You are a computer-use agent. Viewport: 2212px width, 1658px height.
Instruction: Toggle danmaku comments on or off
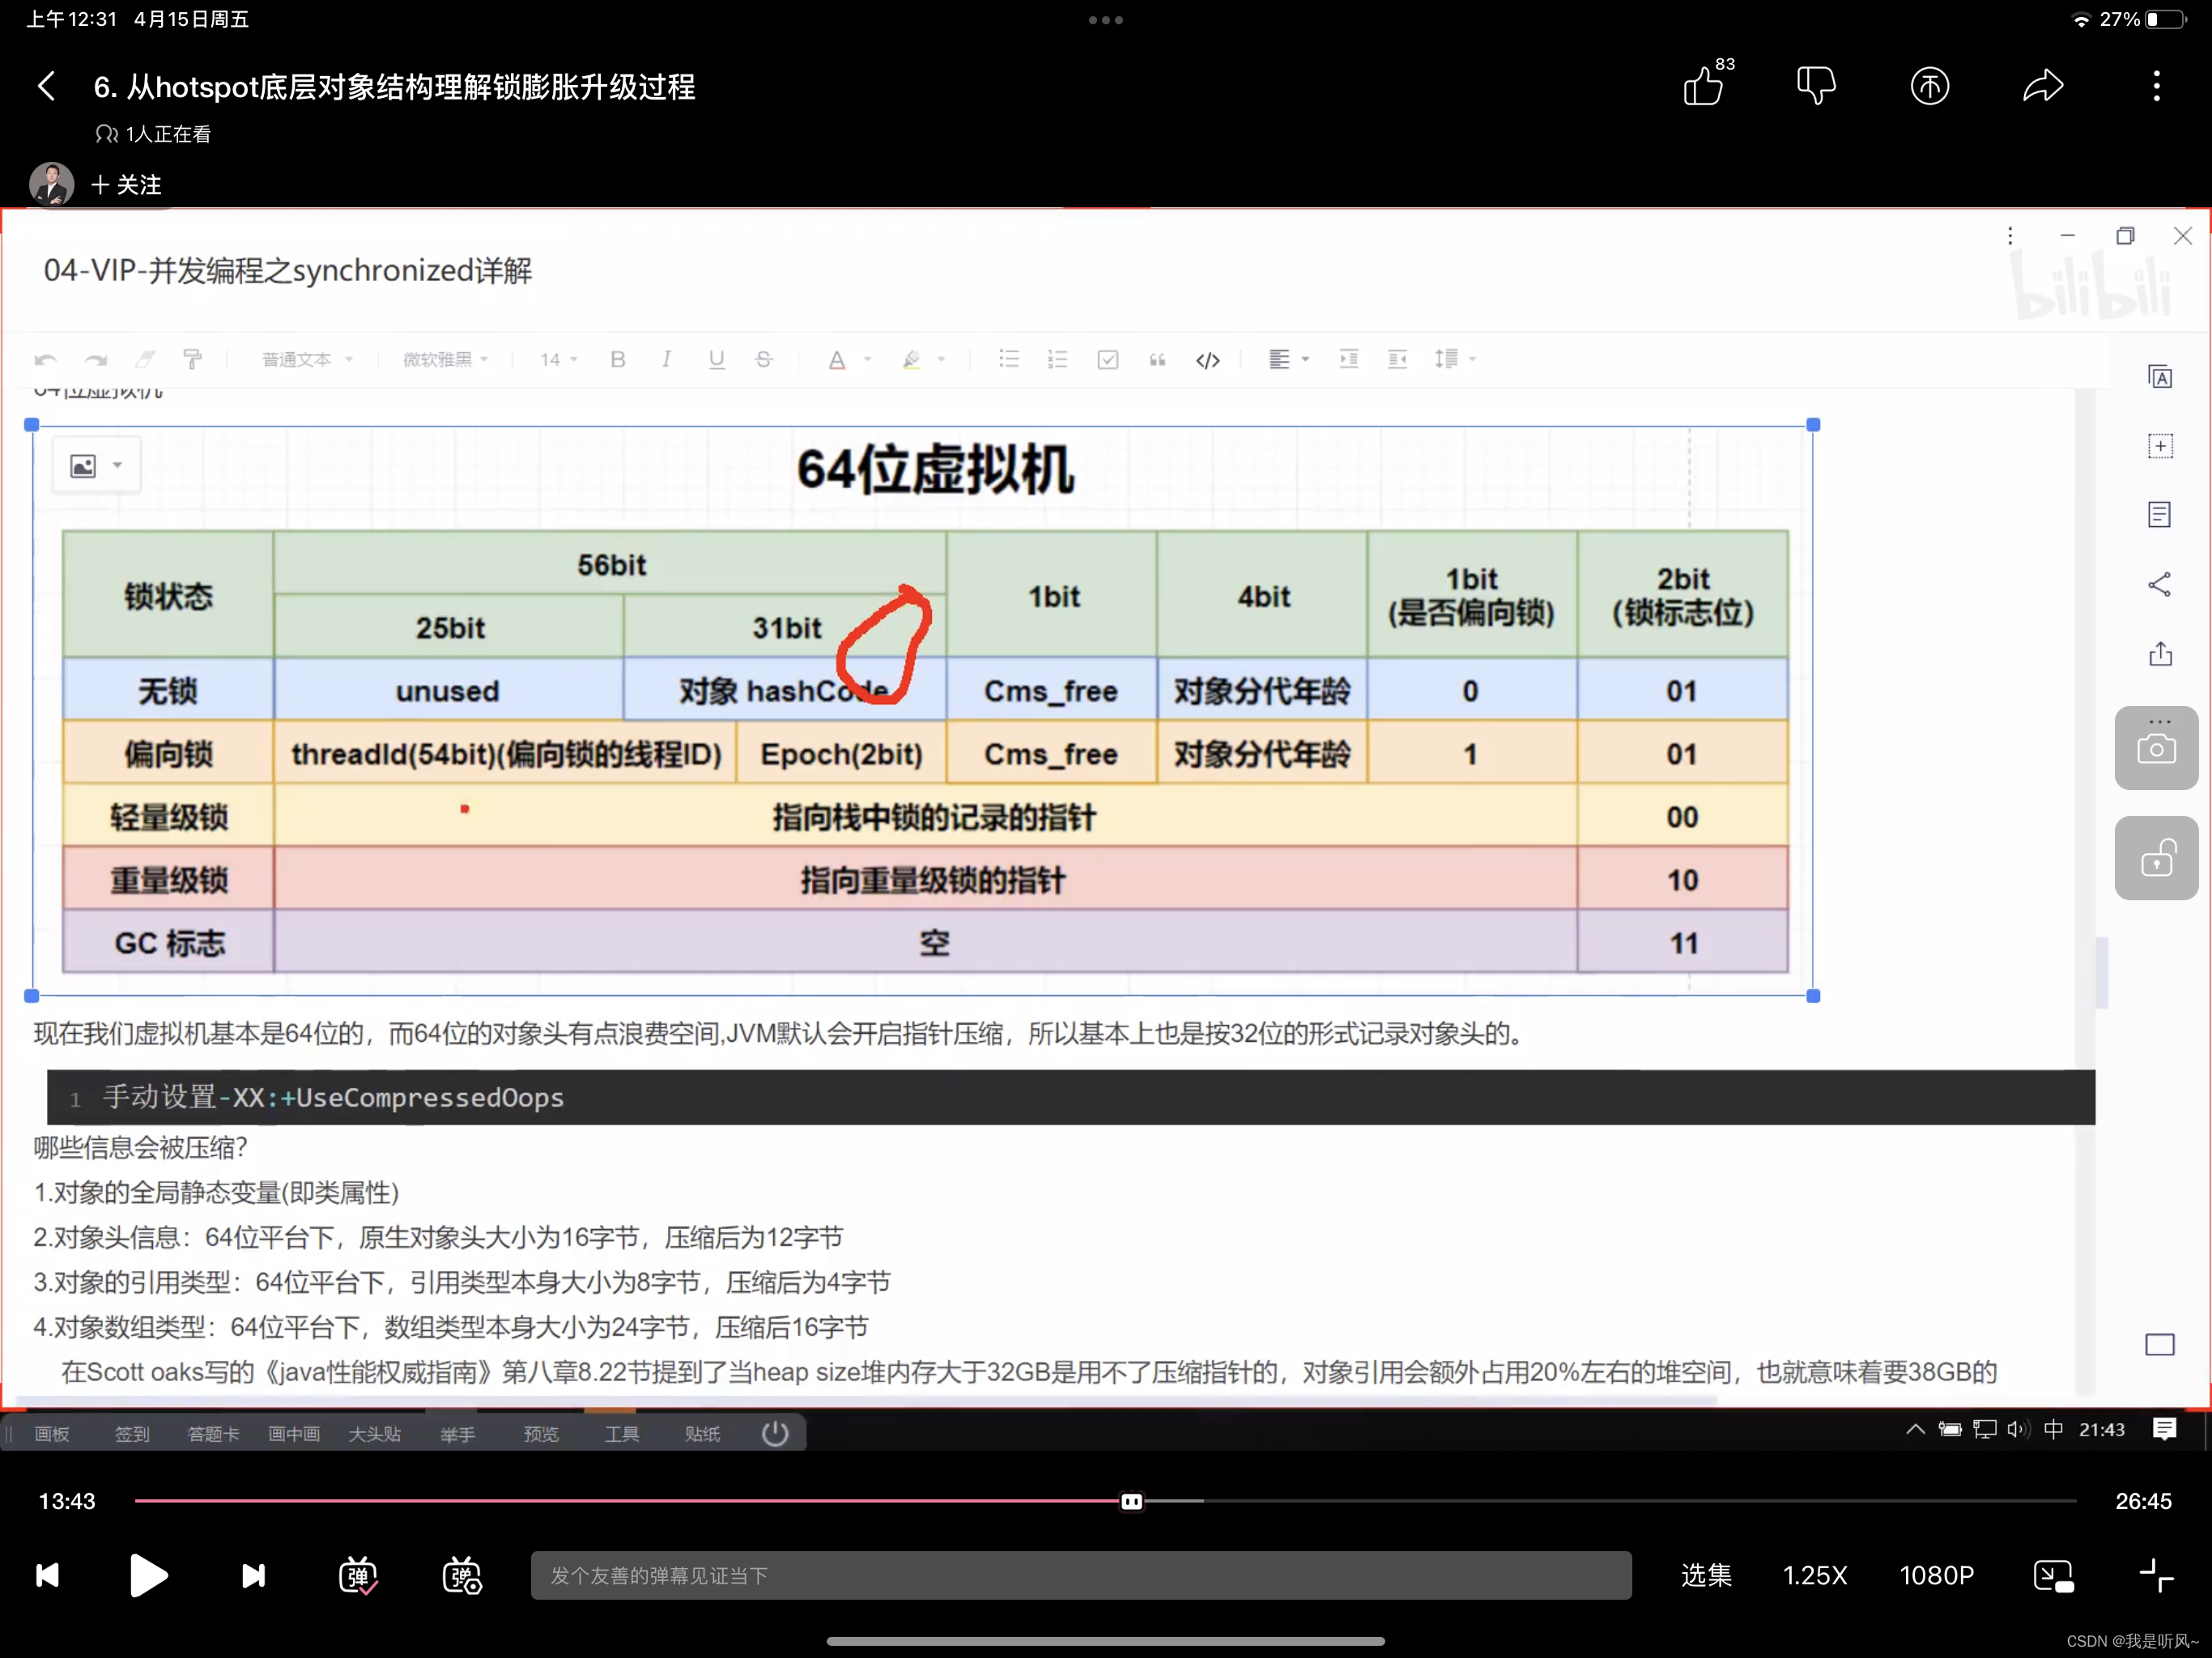(357, 1576)
